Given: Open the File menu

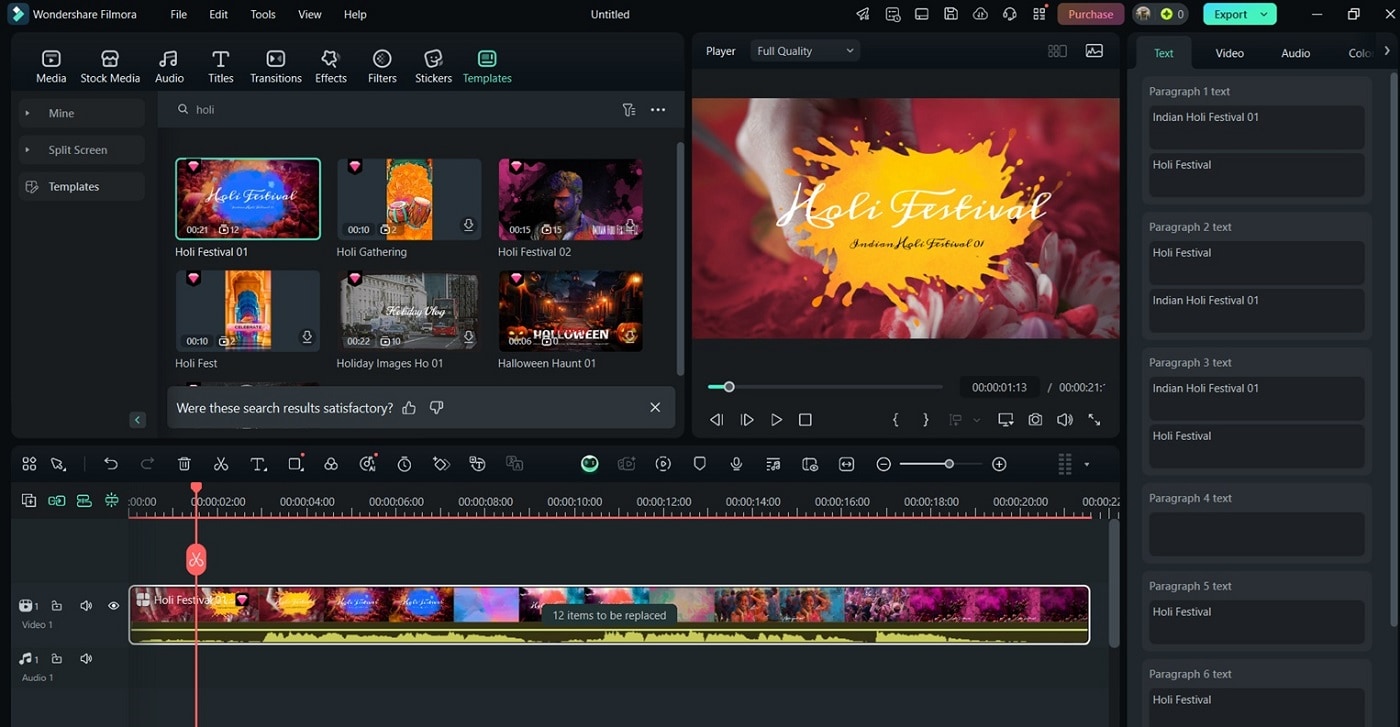Looking at the screenshot, I should pyautogui.click(x=178, y=14).
